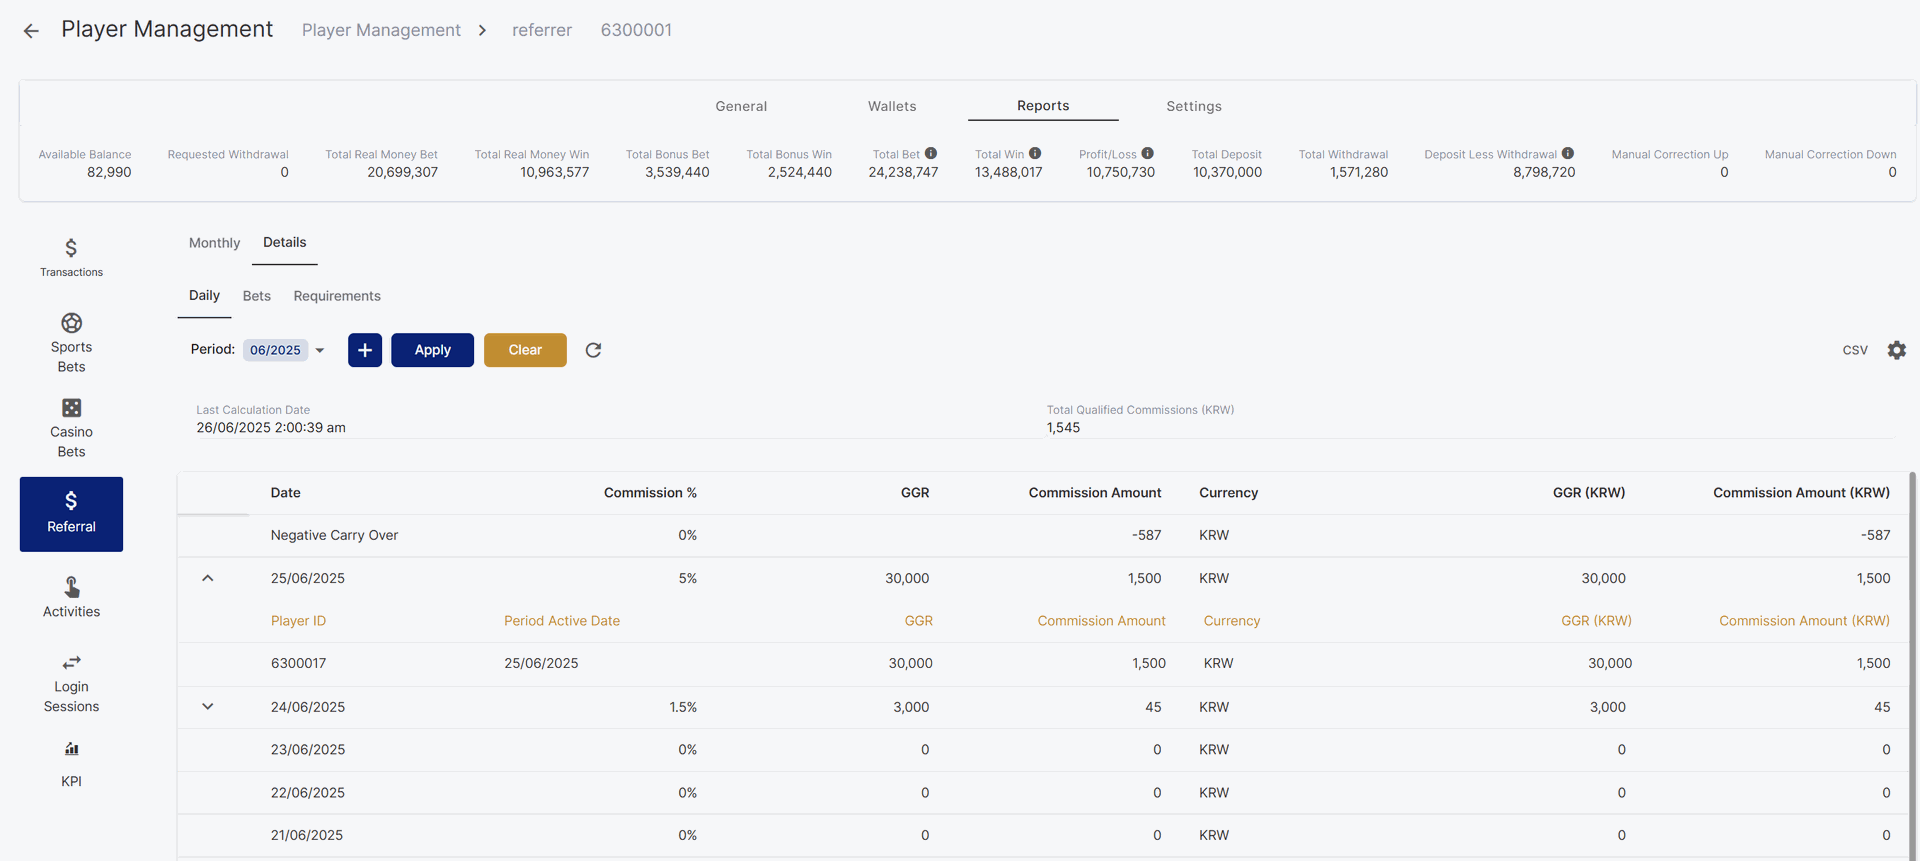The height and width of the screenshot is (861, 1920).
Task: Open the Requirements tab
Action: click(x=337, y=296)
